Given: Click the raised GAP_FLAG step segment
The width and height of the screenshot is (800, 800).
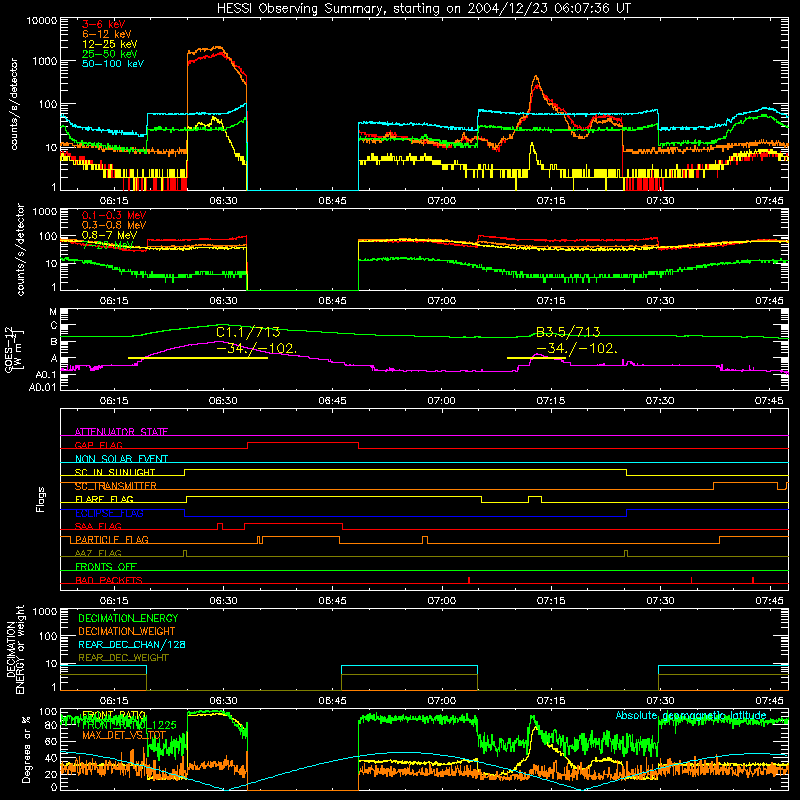Looking at the screenshot, I should click(303, 443).
